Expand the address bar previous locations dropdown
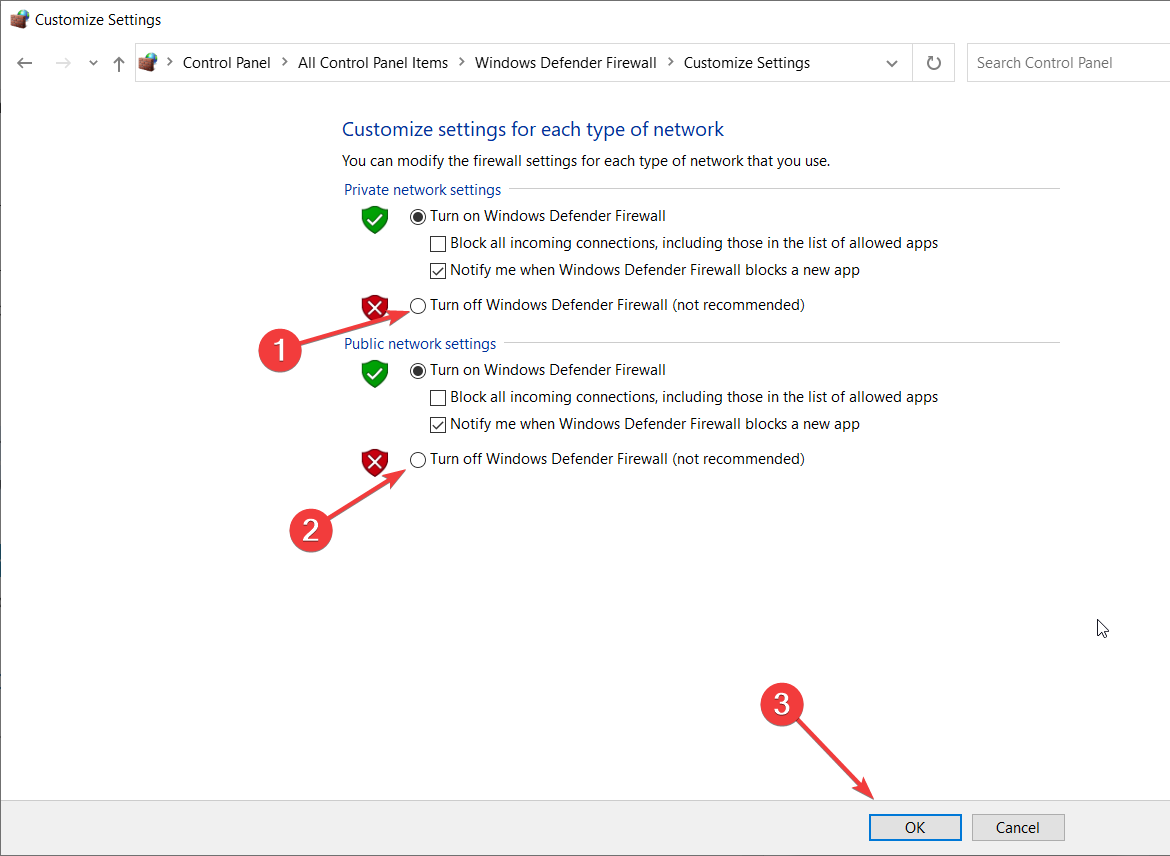 [x=892, y=63]
